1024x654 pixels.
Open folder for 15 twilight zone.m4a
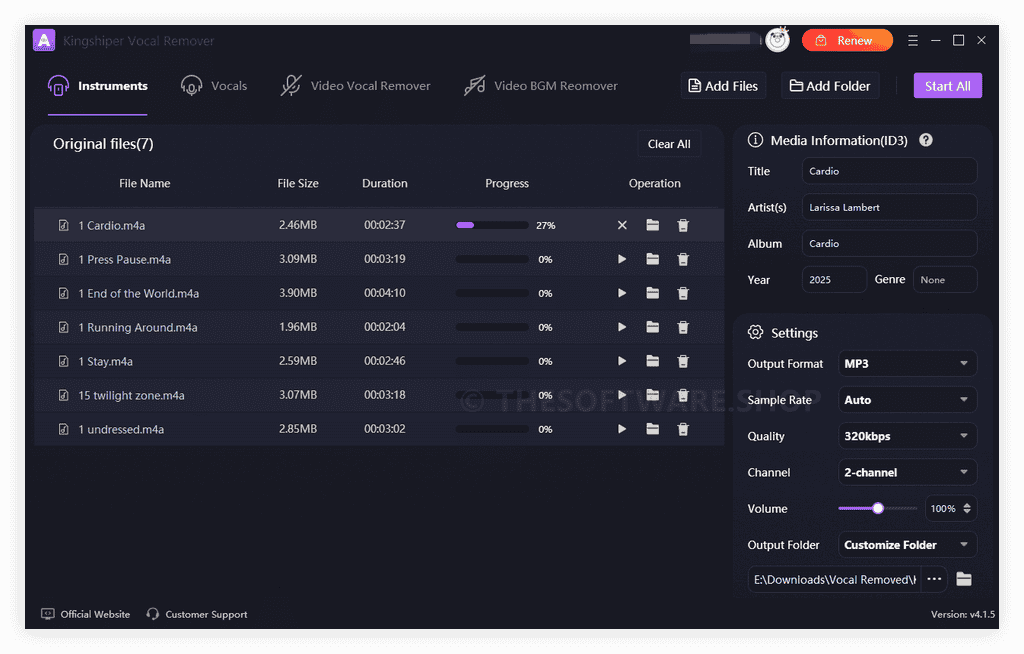click(x=652, y=395)
